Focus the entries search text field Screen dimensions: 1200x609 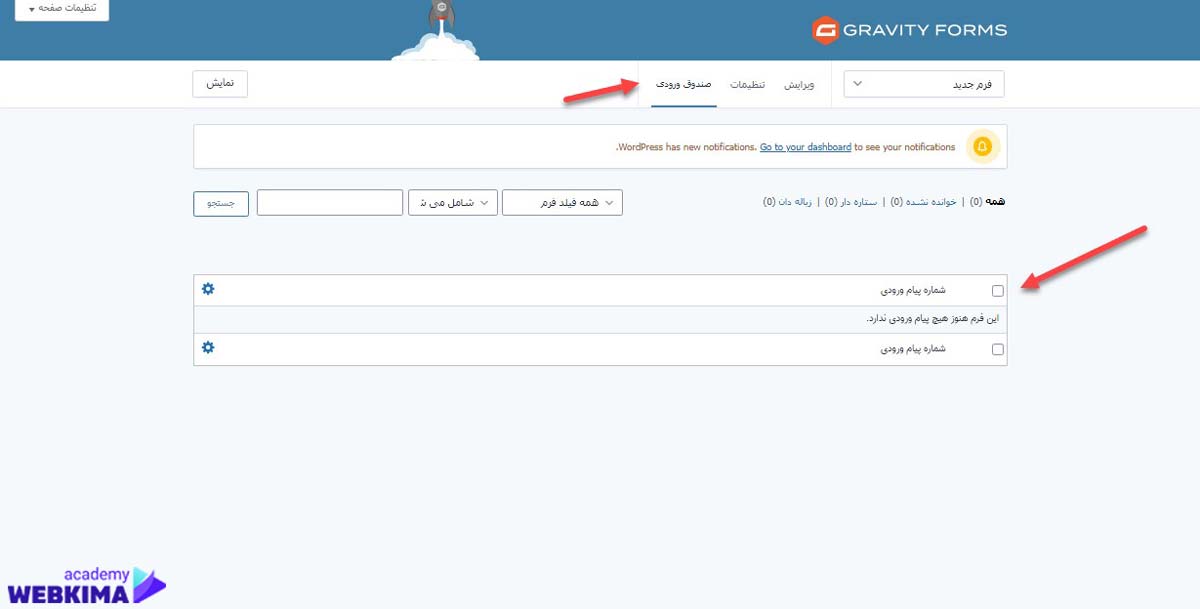pos(330,202)
